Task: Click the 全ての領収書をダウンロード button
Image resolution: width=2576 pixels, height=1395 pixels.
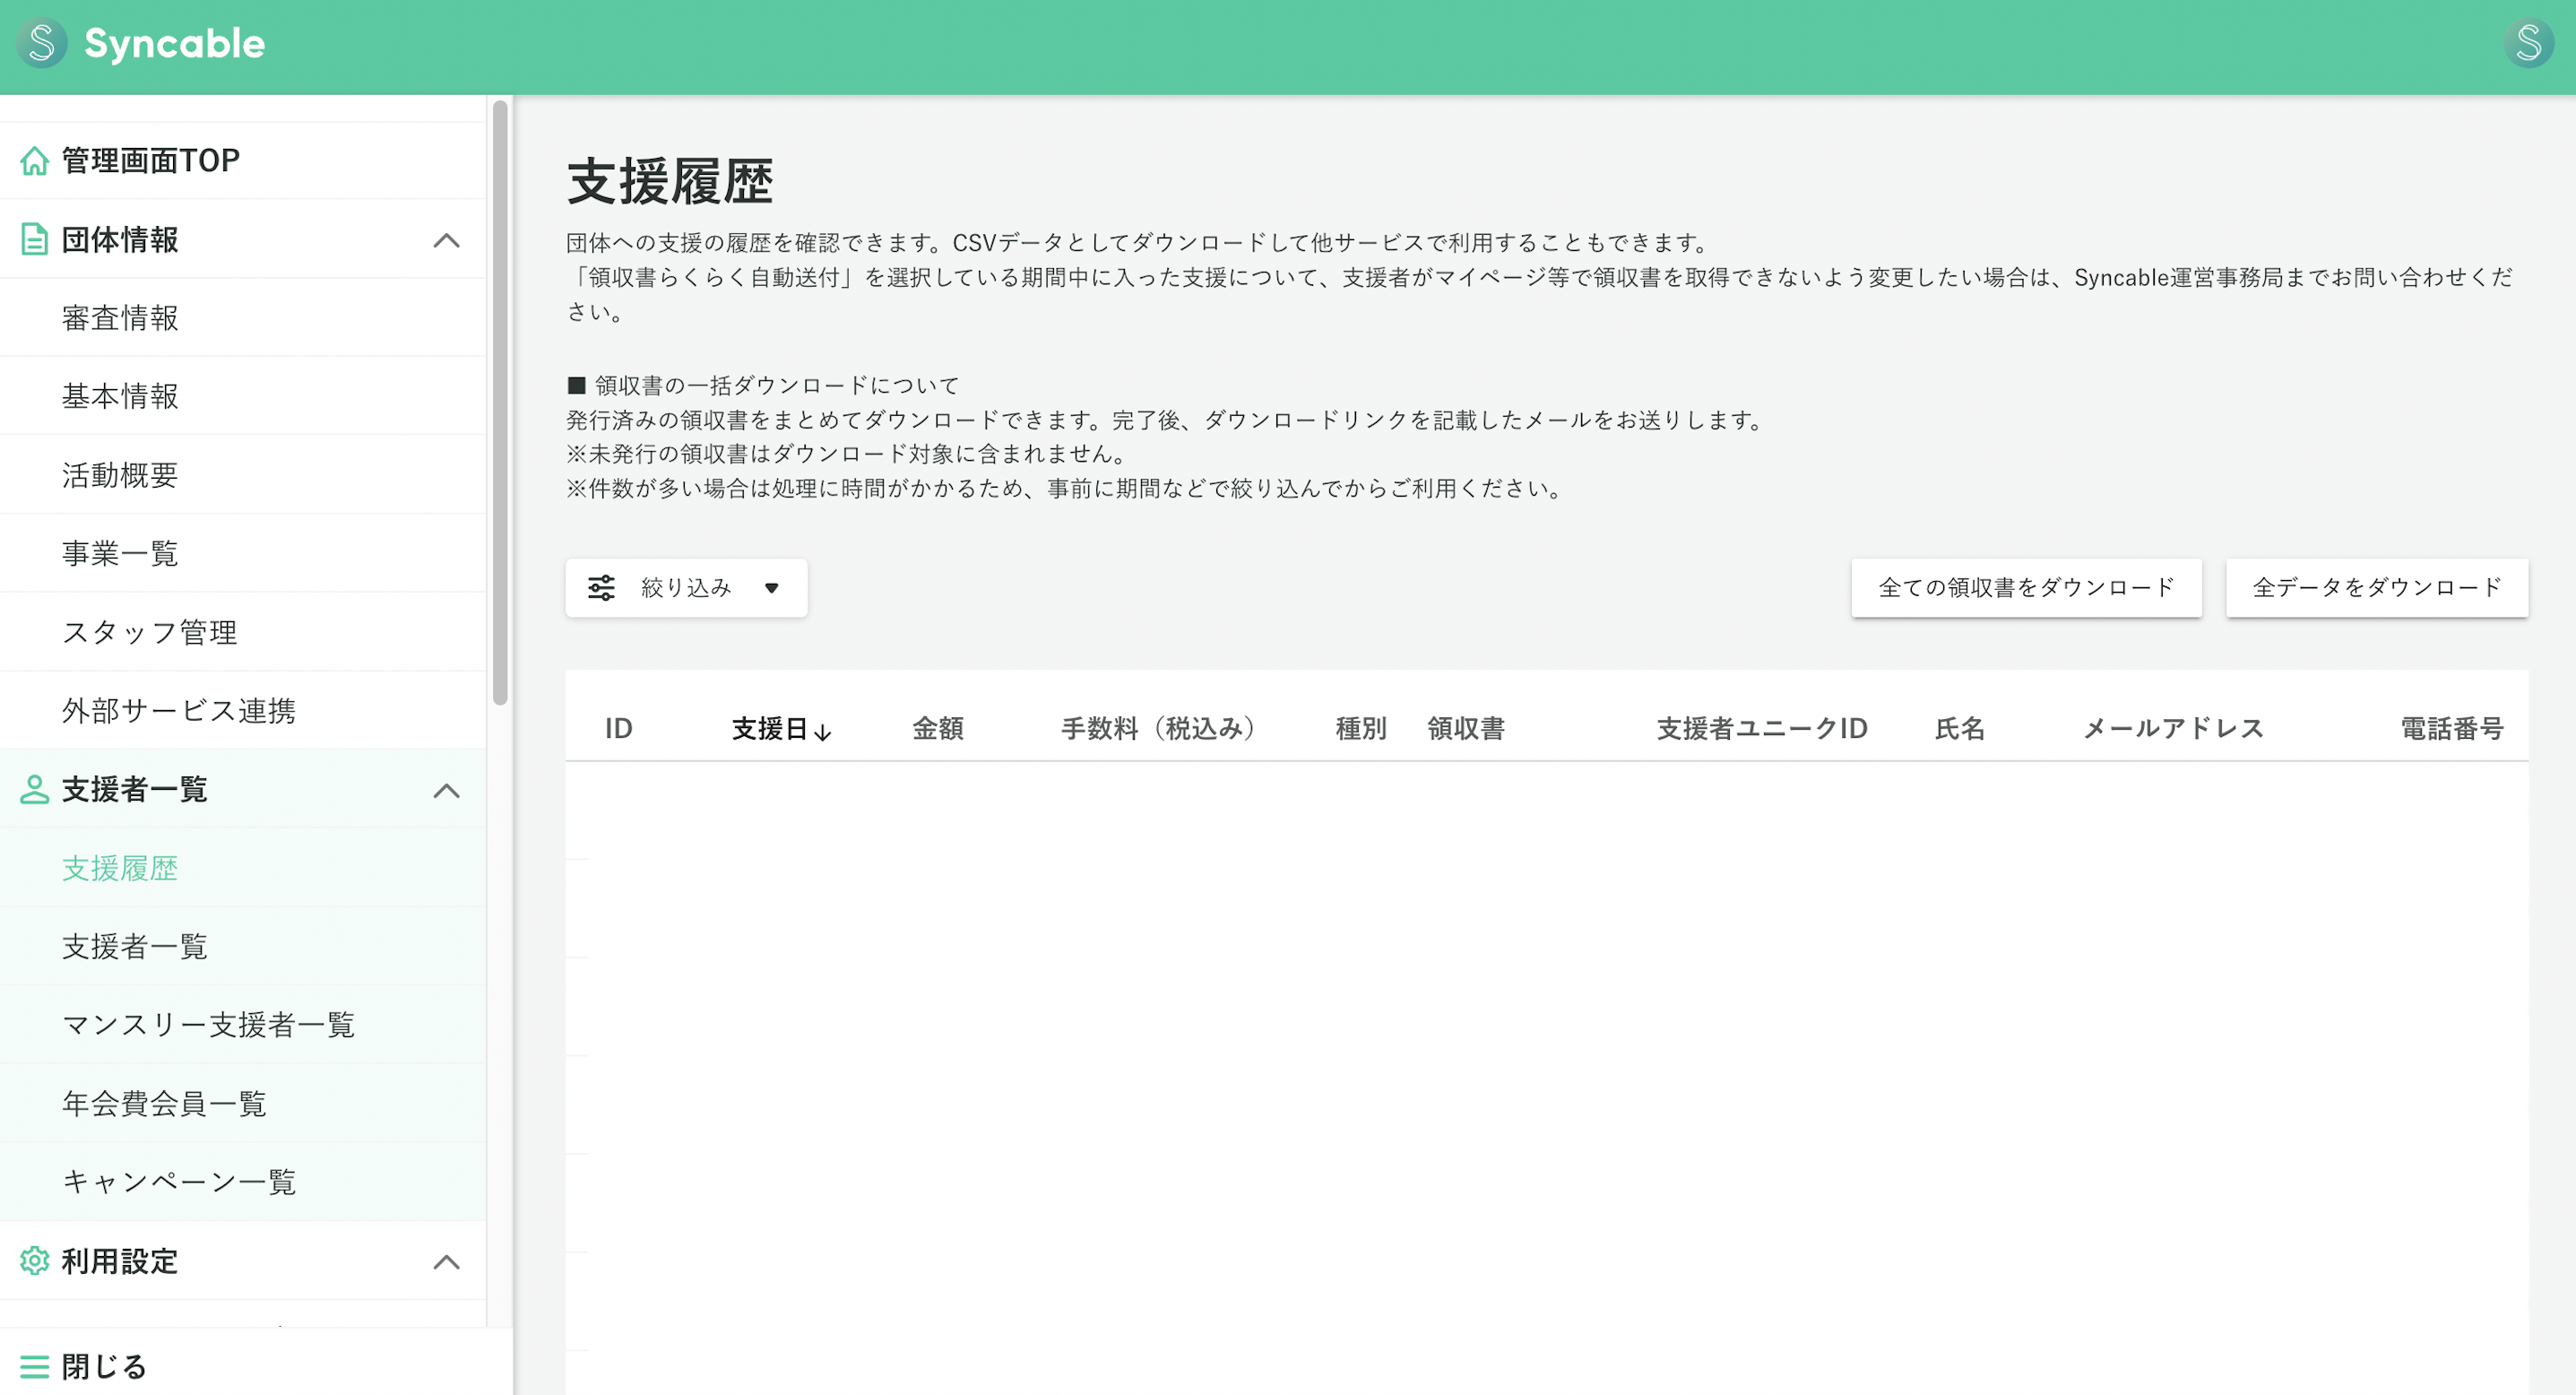Action: [x=2026, y=588]
